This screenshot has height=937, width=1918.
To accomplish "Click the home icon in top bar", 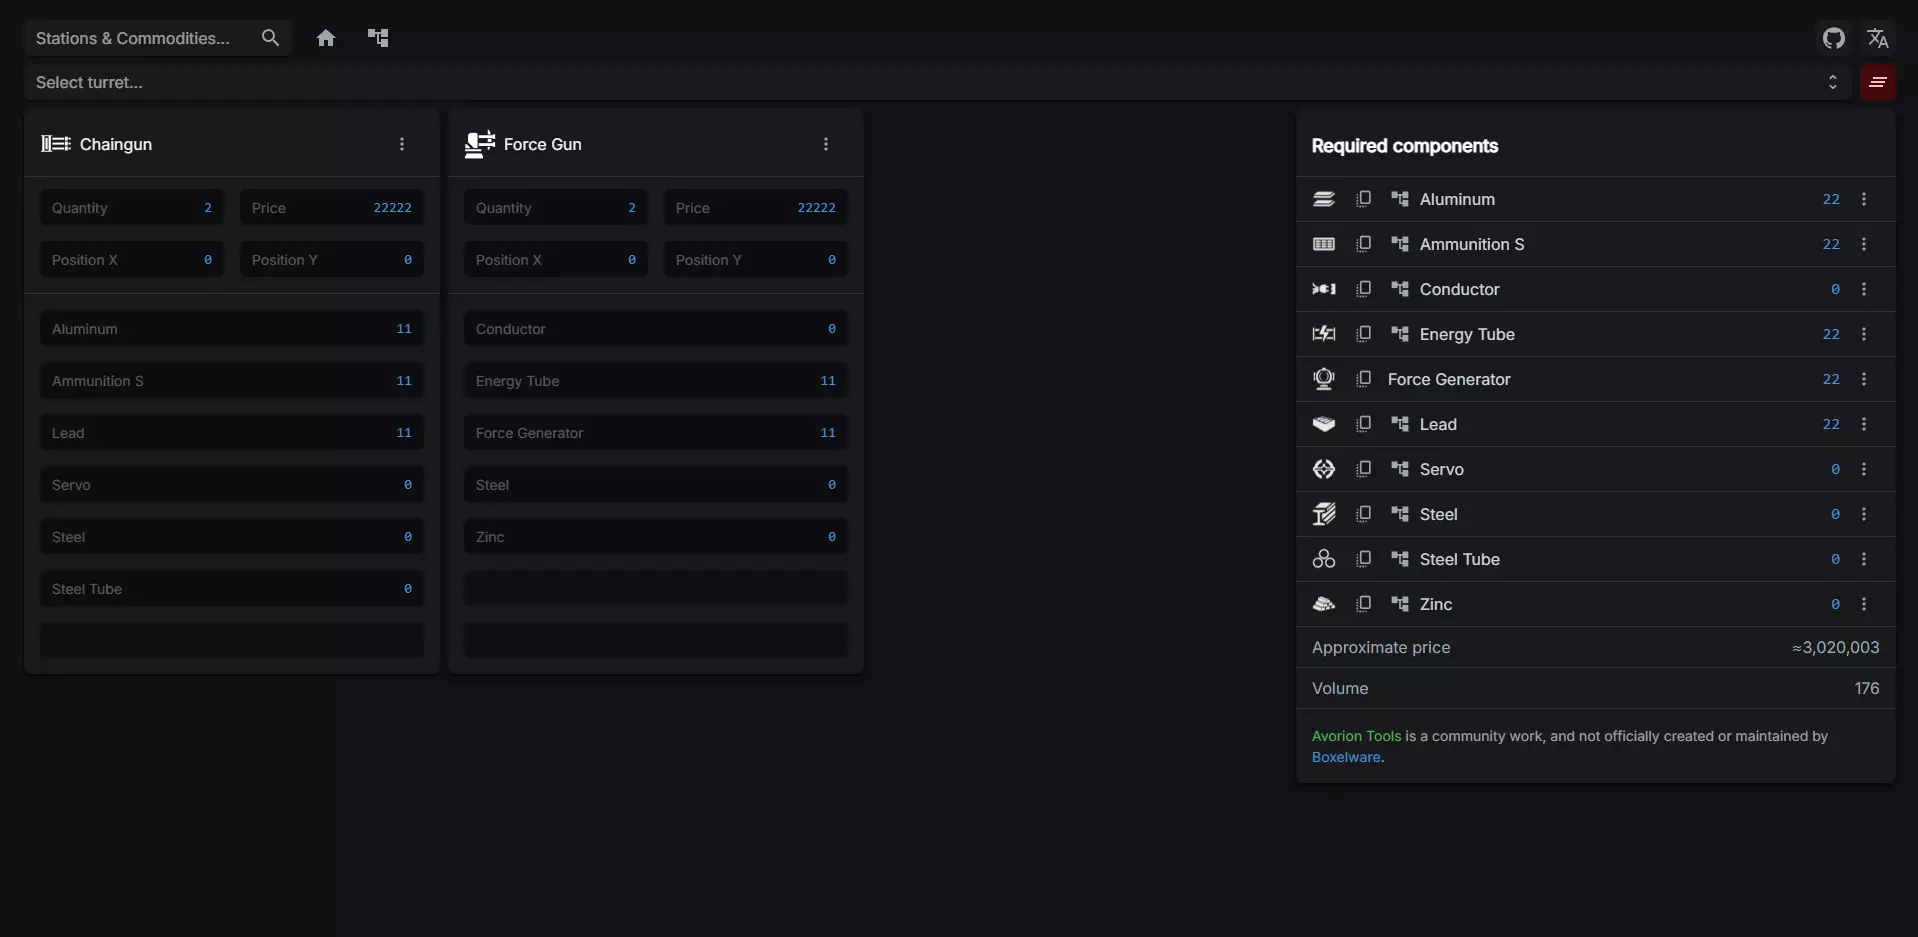I will click(326, 38).
